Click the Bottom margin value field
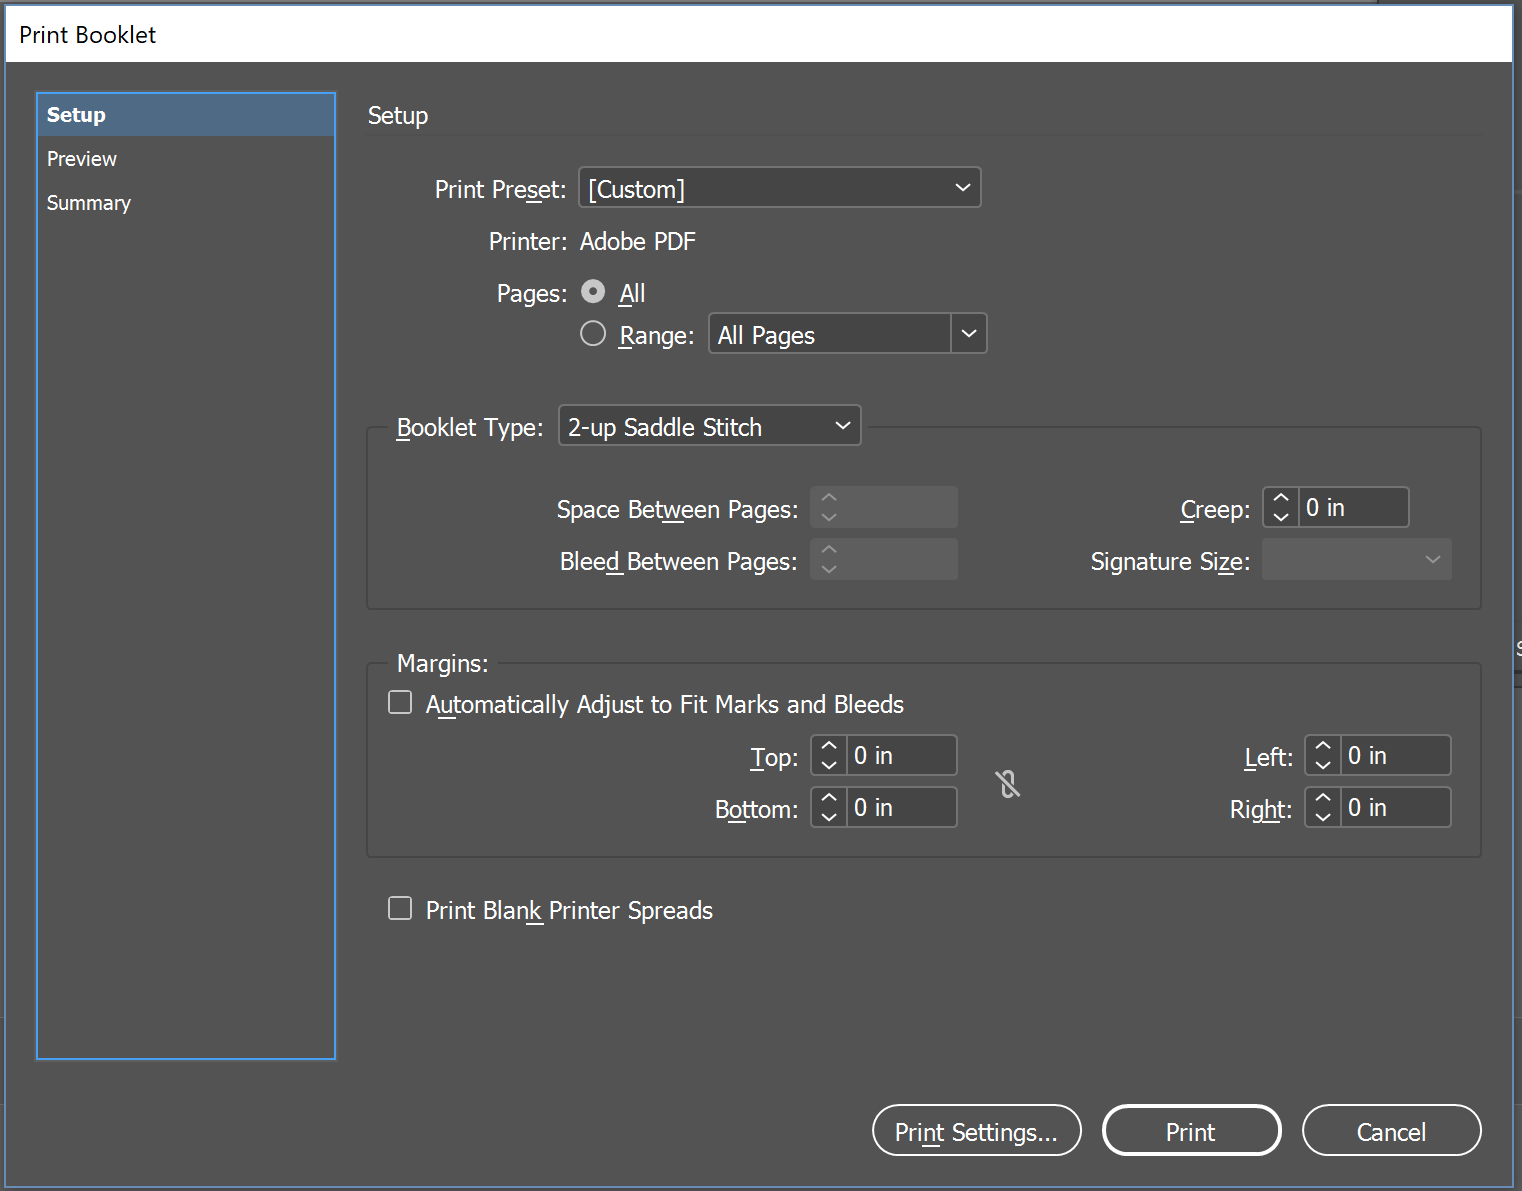Image resolution: width=1522 pixels, height=1191 pixels. [901, 807]
